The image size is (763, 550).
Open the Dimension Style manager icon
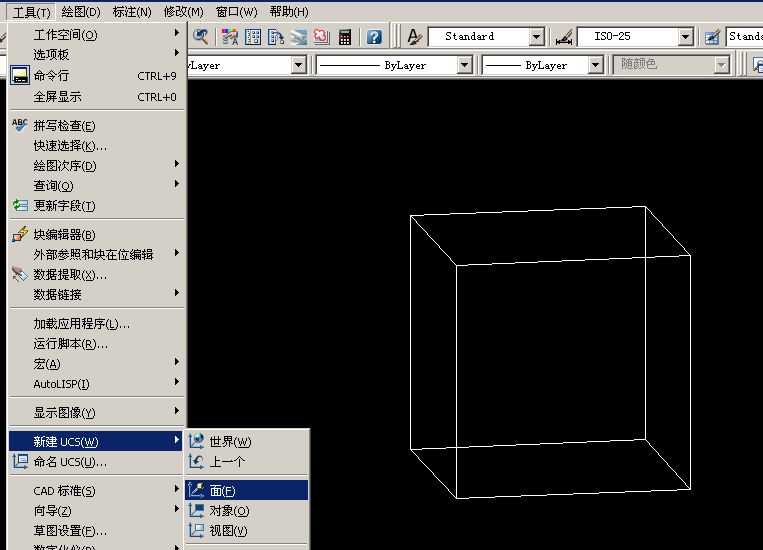[564, 37]
